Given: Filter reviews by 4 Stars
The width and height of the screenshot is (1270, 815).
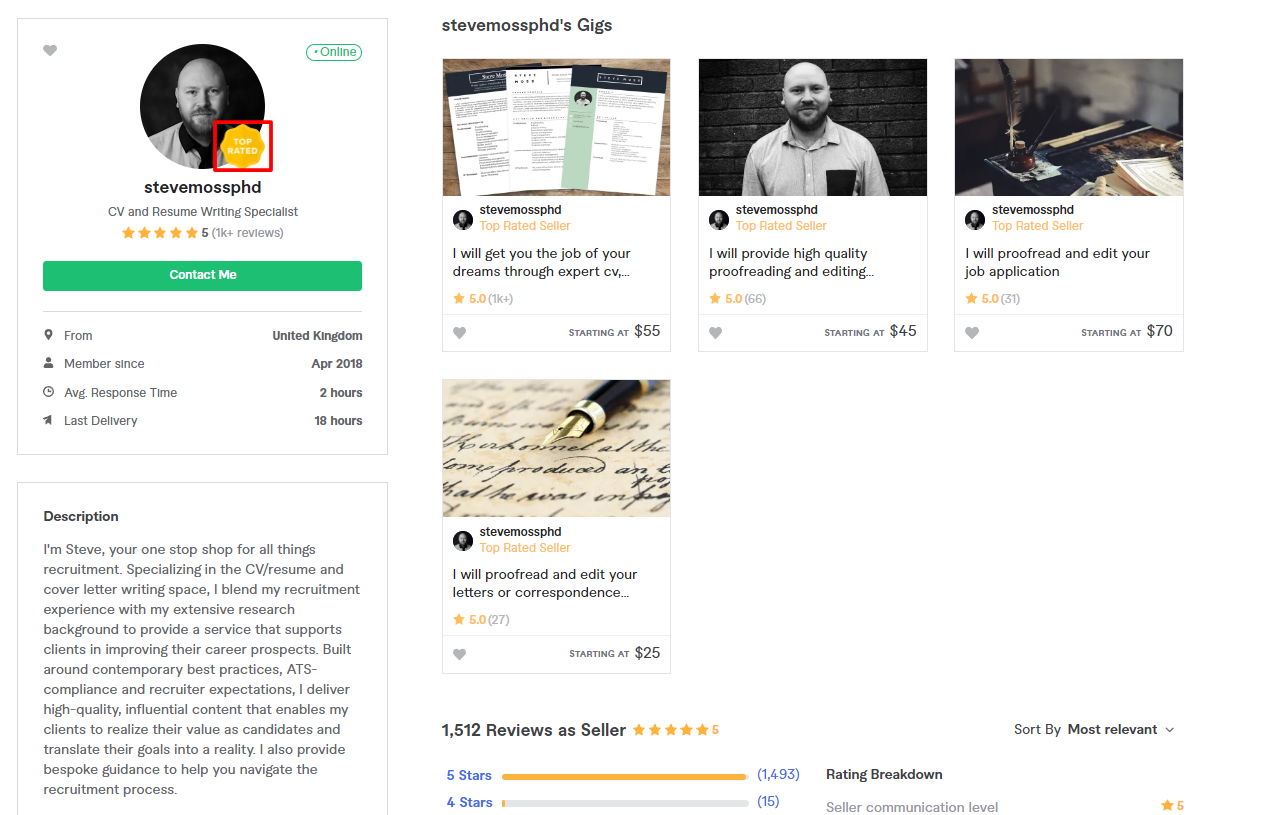Looking at the screenshot, I should click(470, 803).
